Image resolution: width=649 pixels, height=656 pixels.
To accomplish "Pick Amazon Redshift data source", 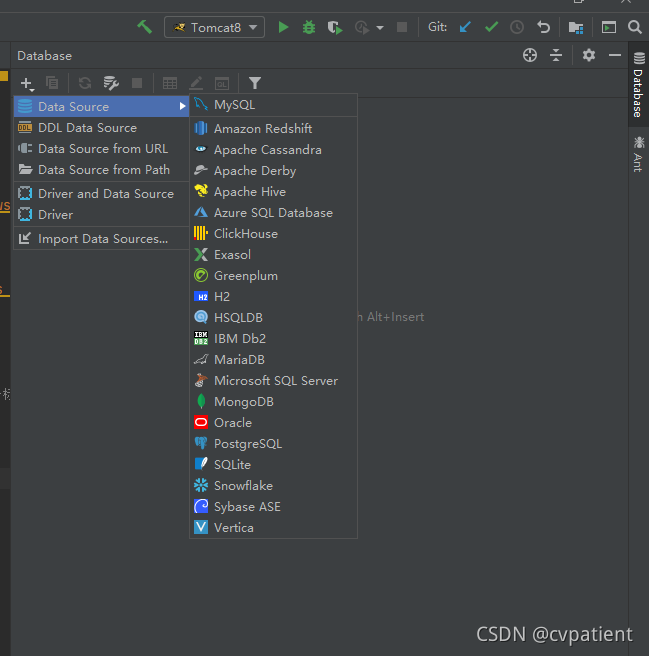I will click(274, 128).
